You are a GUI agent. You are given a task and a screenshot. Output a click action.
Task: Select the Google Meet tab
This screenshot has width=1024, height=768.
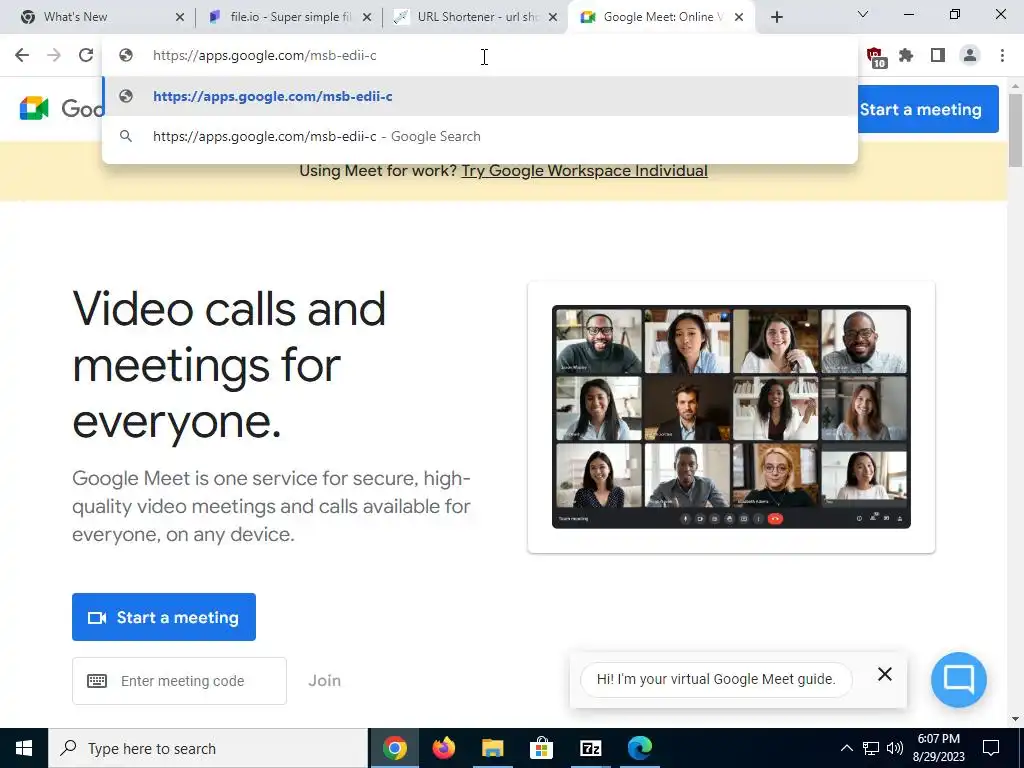pos(662,17)
